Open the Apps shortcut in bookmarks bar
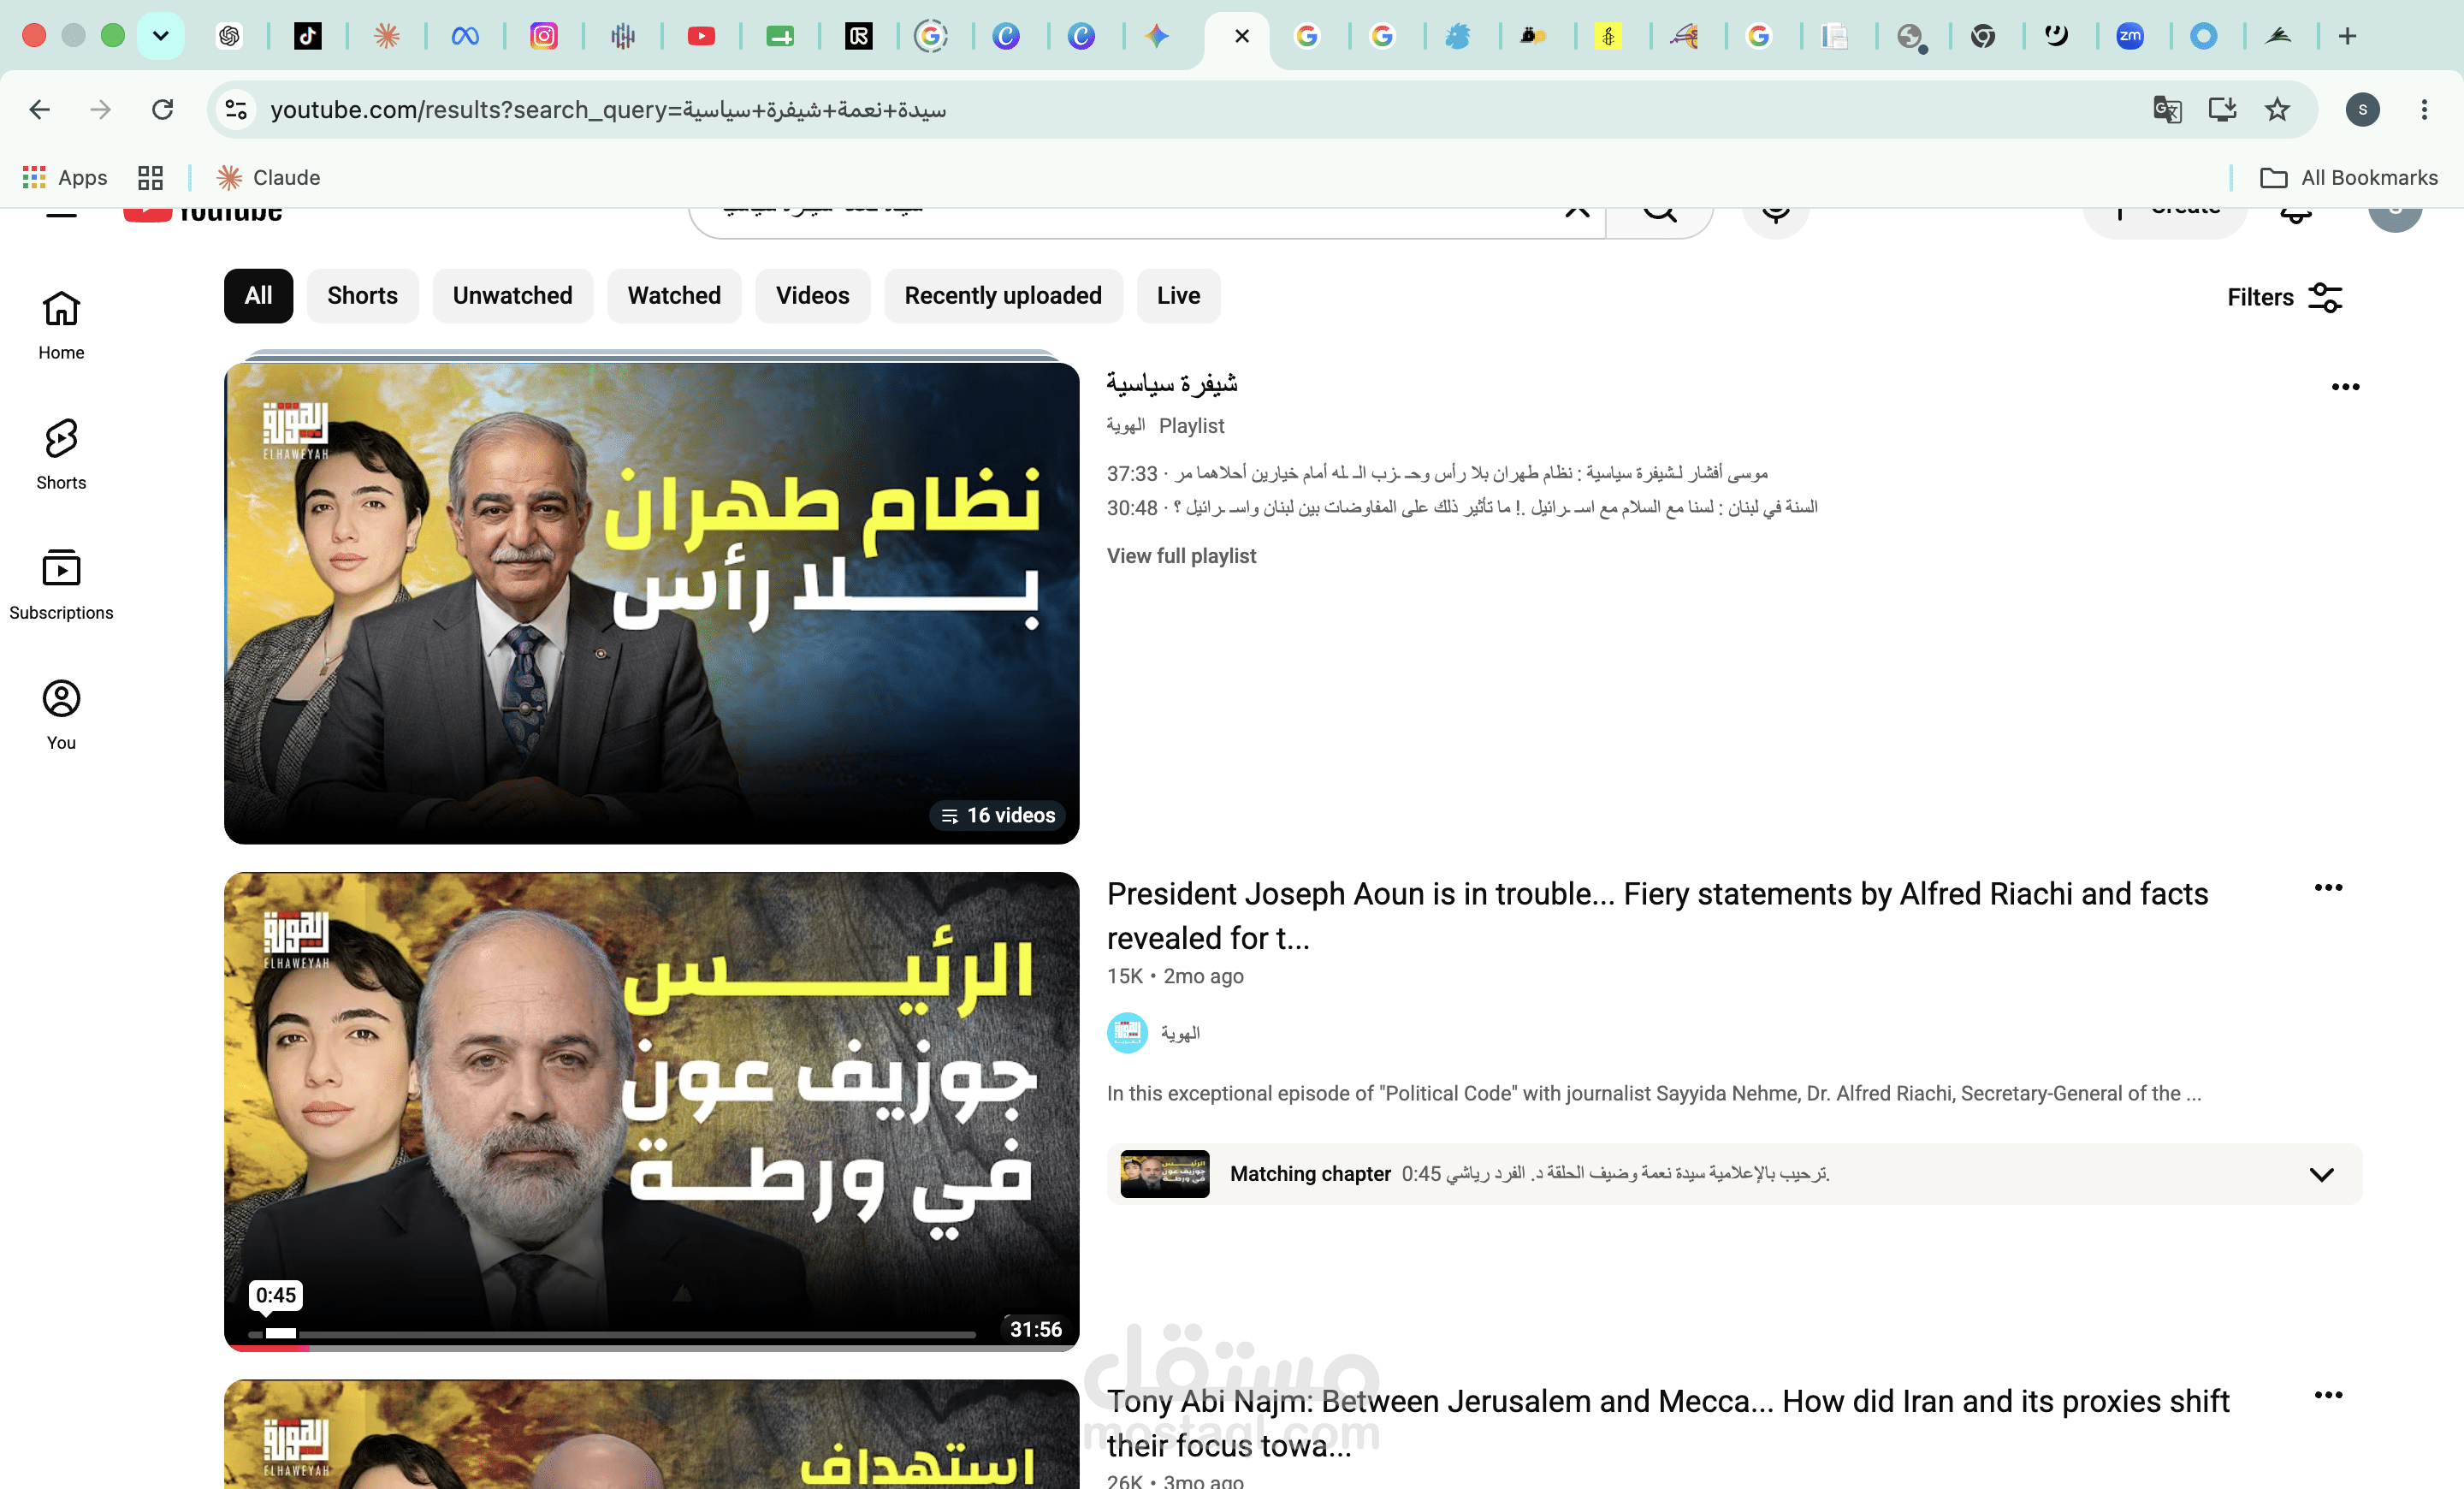Image resolution: width=2464 pixels, height=1489 pixels. tap(65, 178)
